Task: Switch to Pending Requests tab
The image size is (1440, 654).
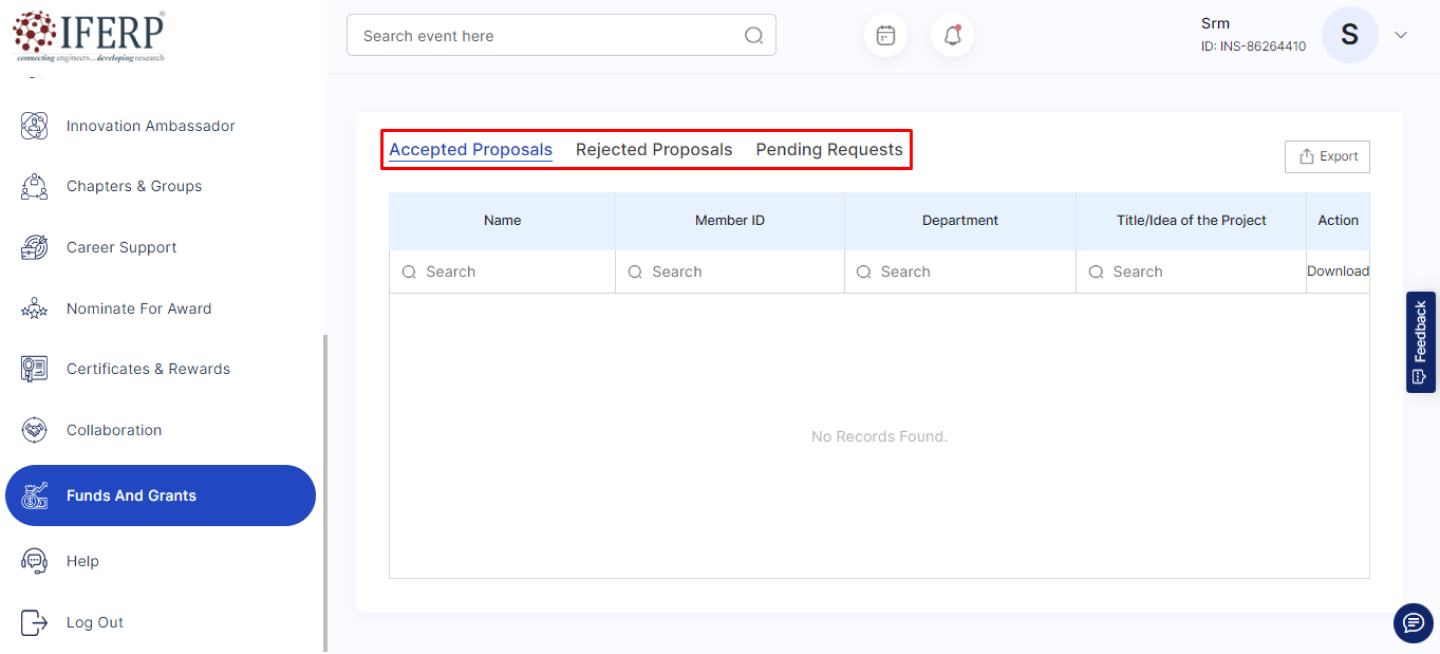Action: click(829, 150)
